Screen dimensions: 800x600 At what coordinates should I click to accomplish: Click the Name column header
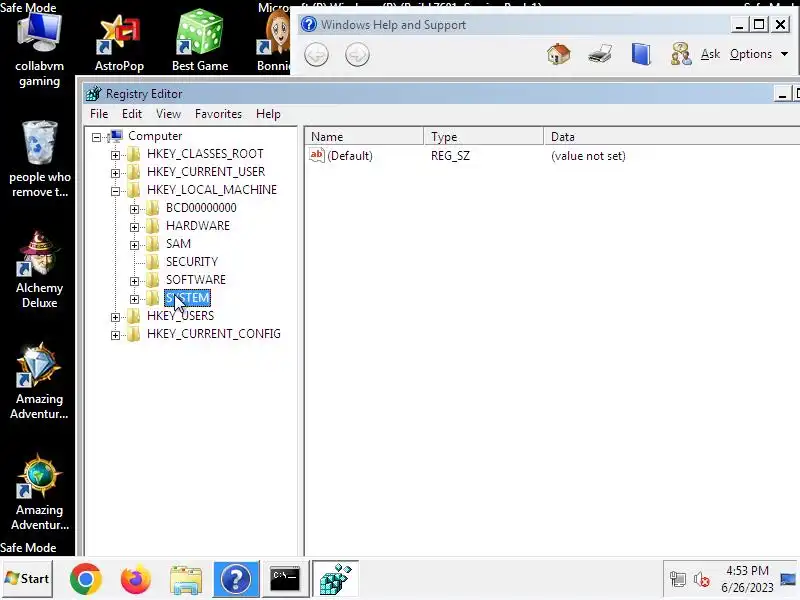pyautogui.click(x=364, y=137)
